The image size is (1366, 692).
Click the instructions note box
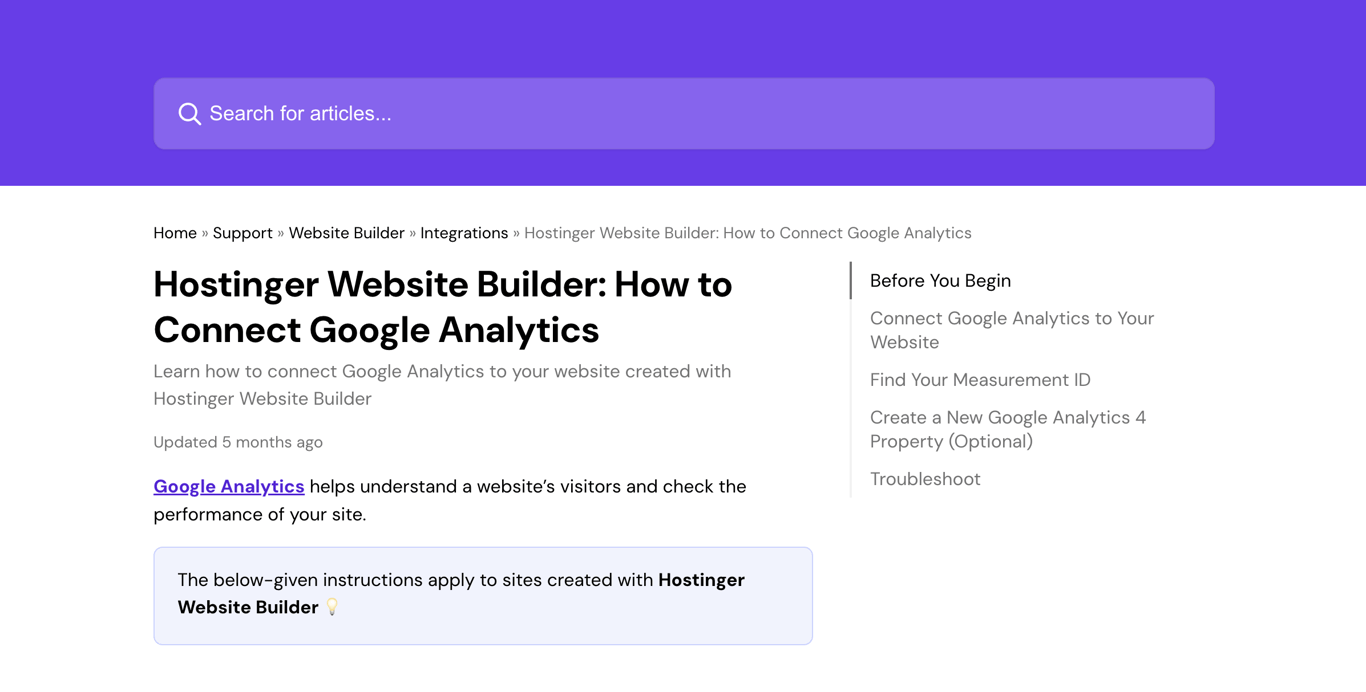pos(483,593)
